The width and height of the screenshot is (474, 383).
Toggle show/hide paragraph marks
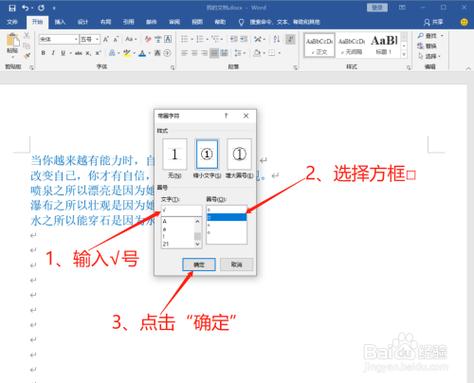[291, 39]
